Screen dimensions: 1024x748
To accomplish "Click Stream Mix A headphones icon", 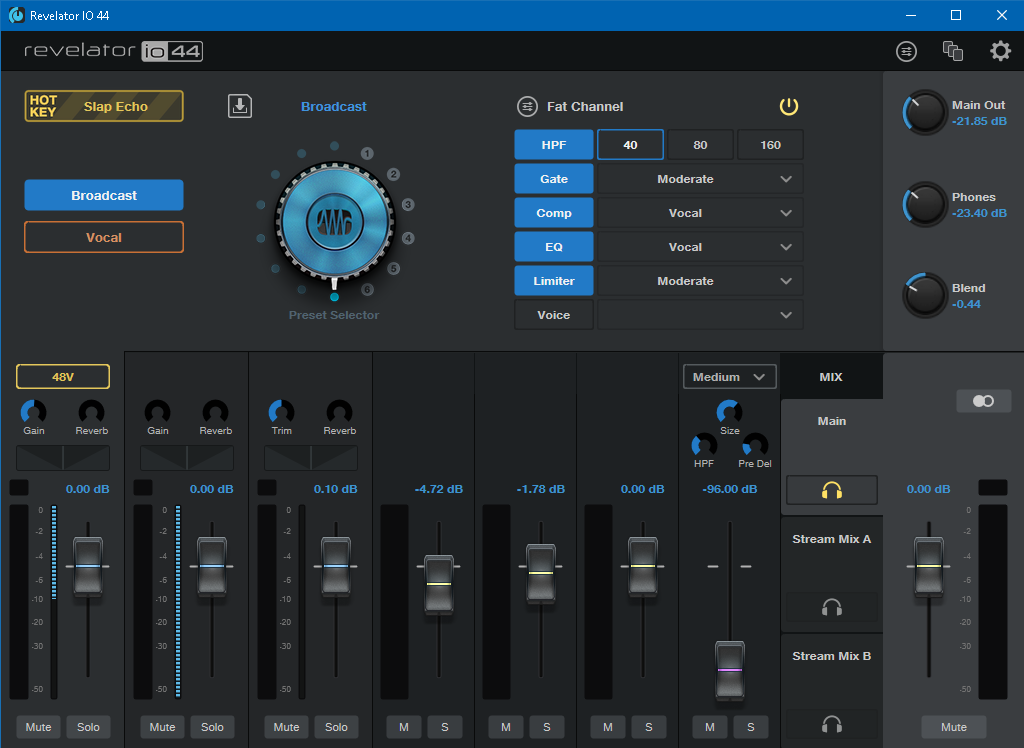I will pyautogui.click(x=831, y=608).
